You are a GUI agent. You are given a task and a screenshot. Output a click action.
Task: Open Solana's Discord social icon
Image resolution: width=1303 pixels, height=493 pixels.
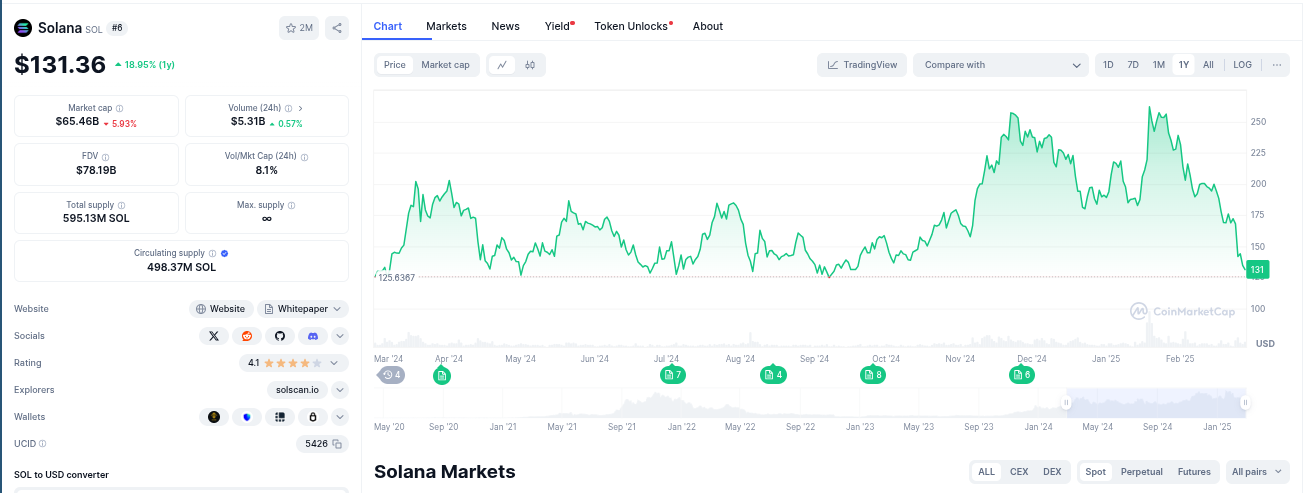click(x=313, y=336)
